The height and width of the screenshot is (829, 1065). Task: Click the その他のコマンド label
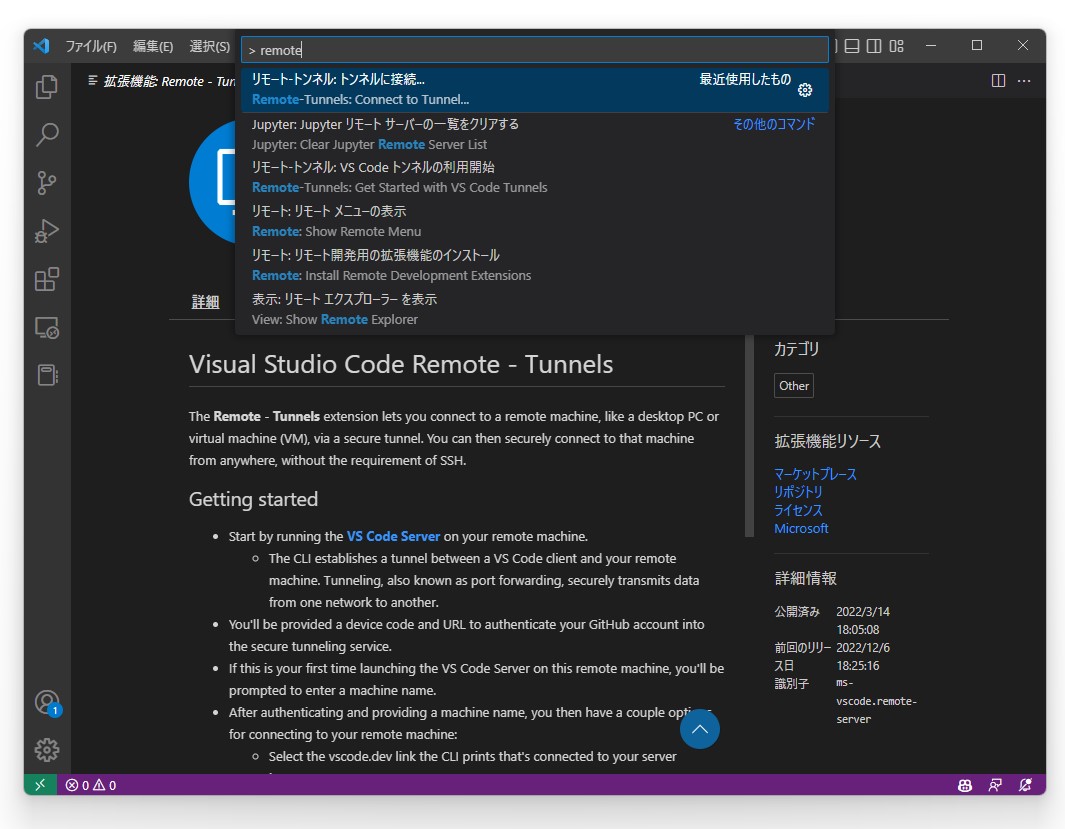click(x=774, y=124)
